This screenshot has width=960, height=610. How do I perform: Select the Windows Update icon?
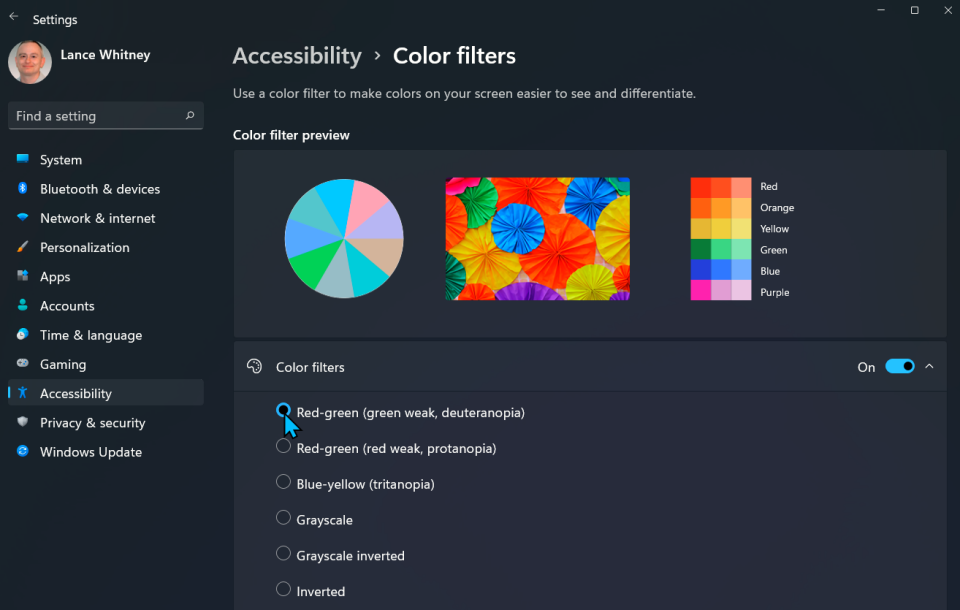click(x=23, y=452)
